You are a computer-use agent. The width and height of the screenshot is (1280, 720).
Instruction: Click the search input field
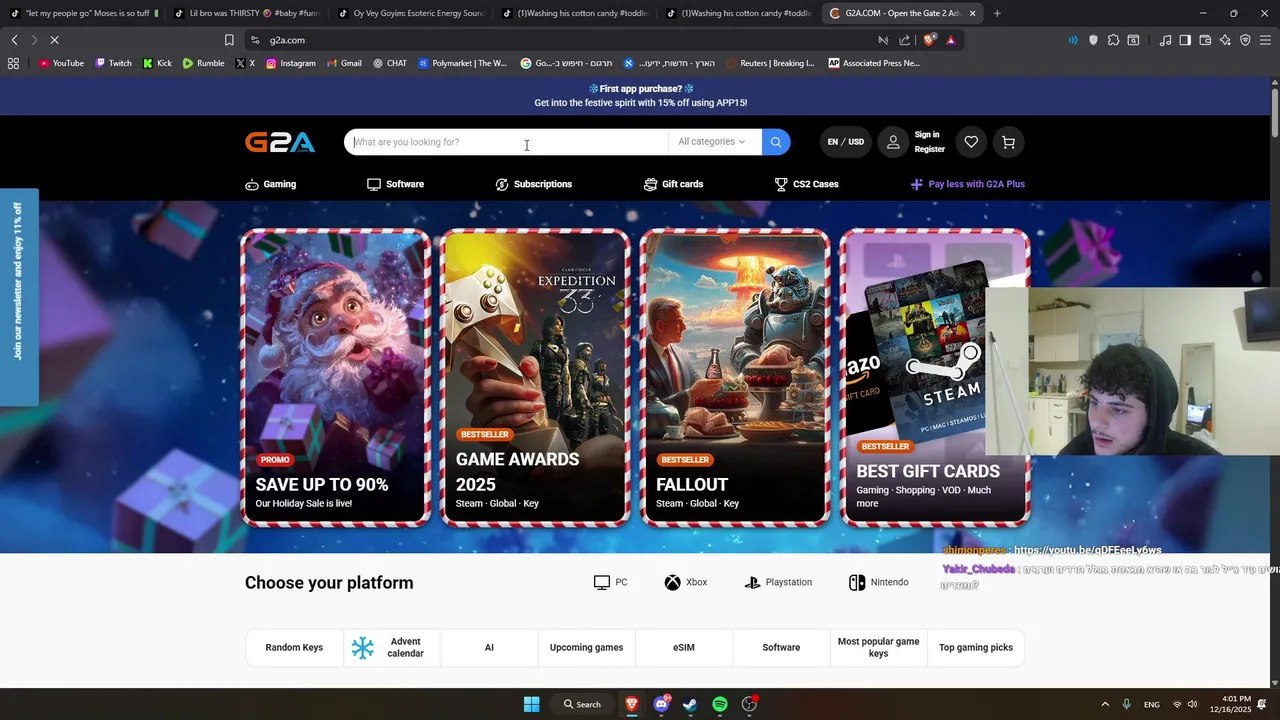(x=507, y=142)
